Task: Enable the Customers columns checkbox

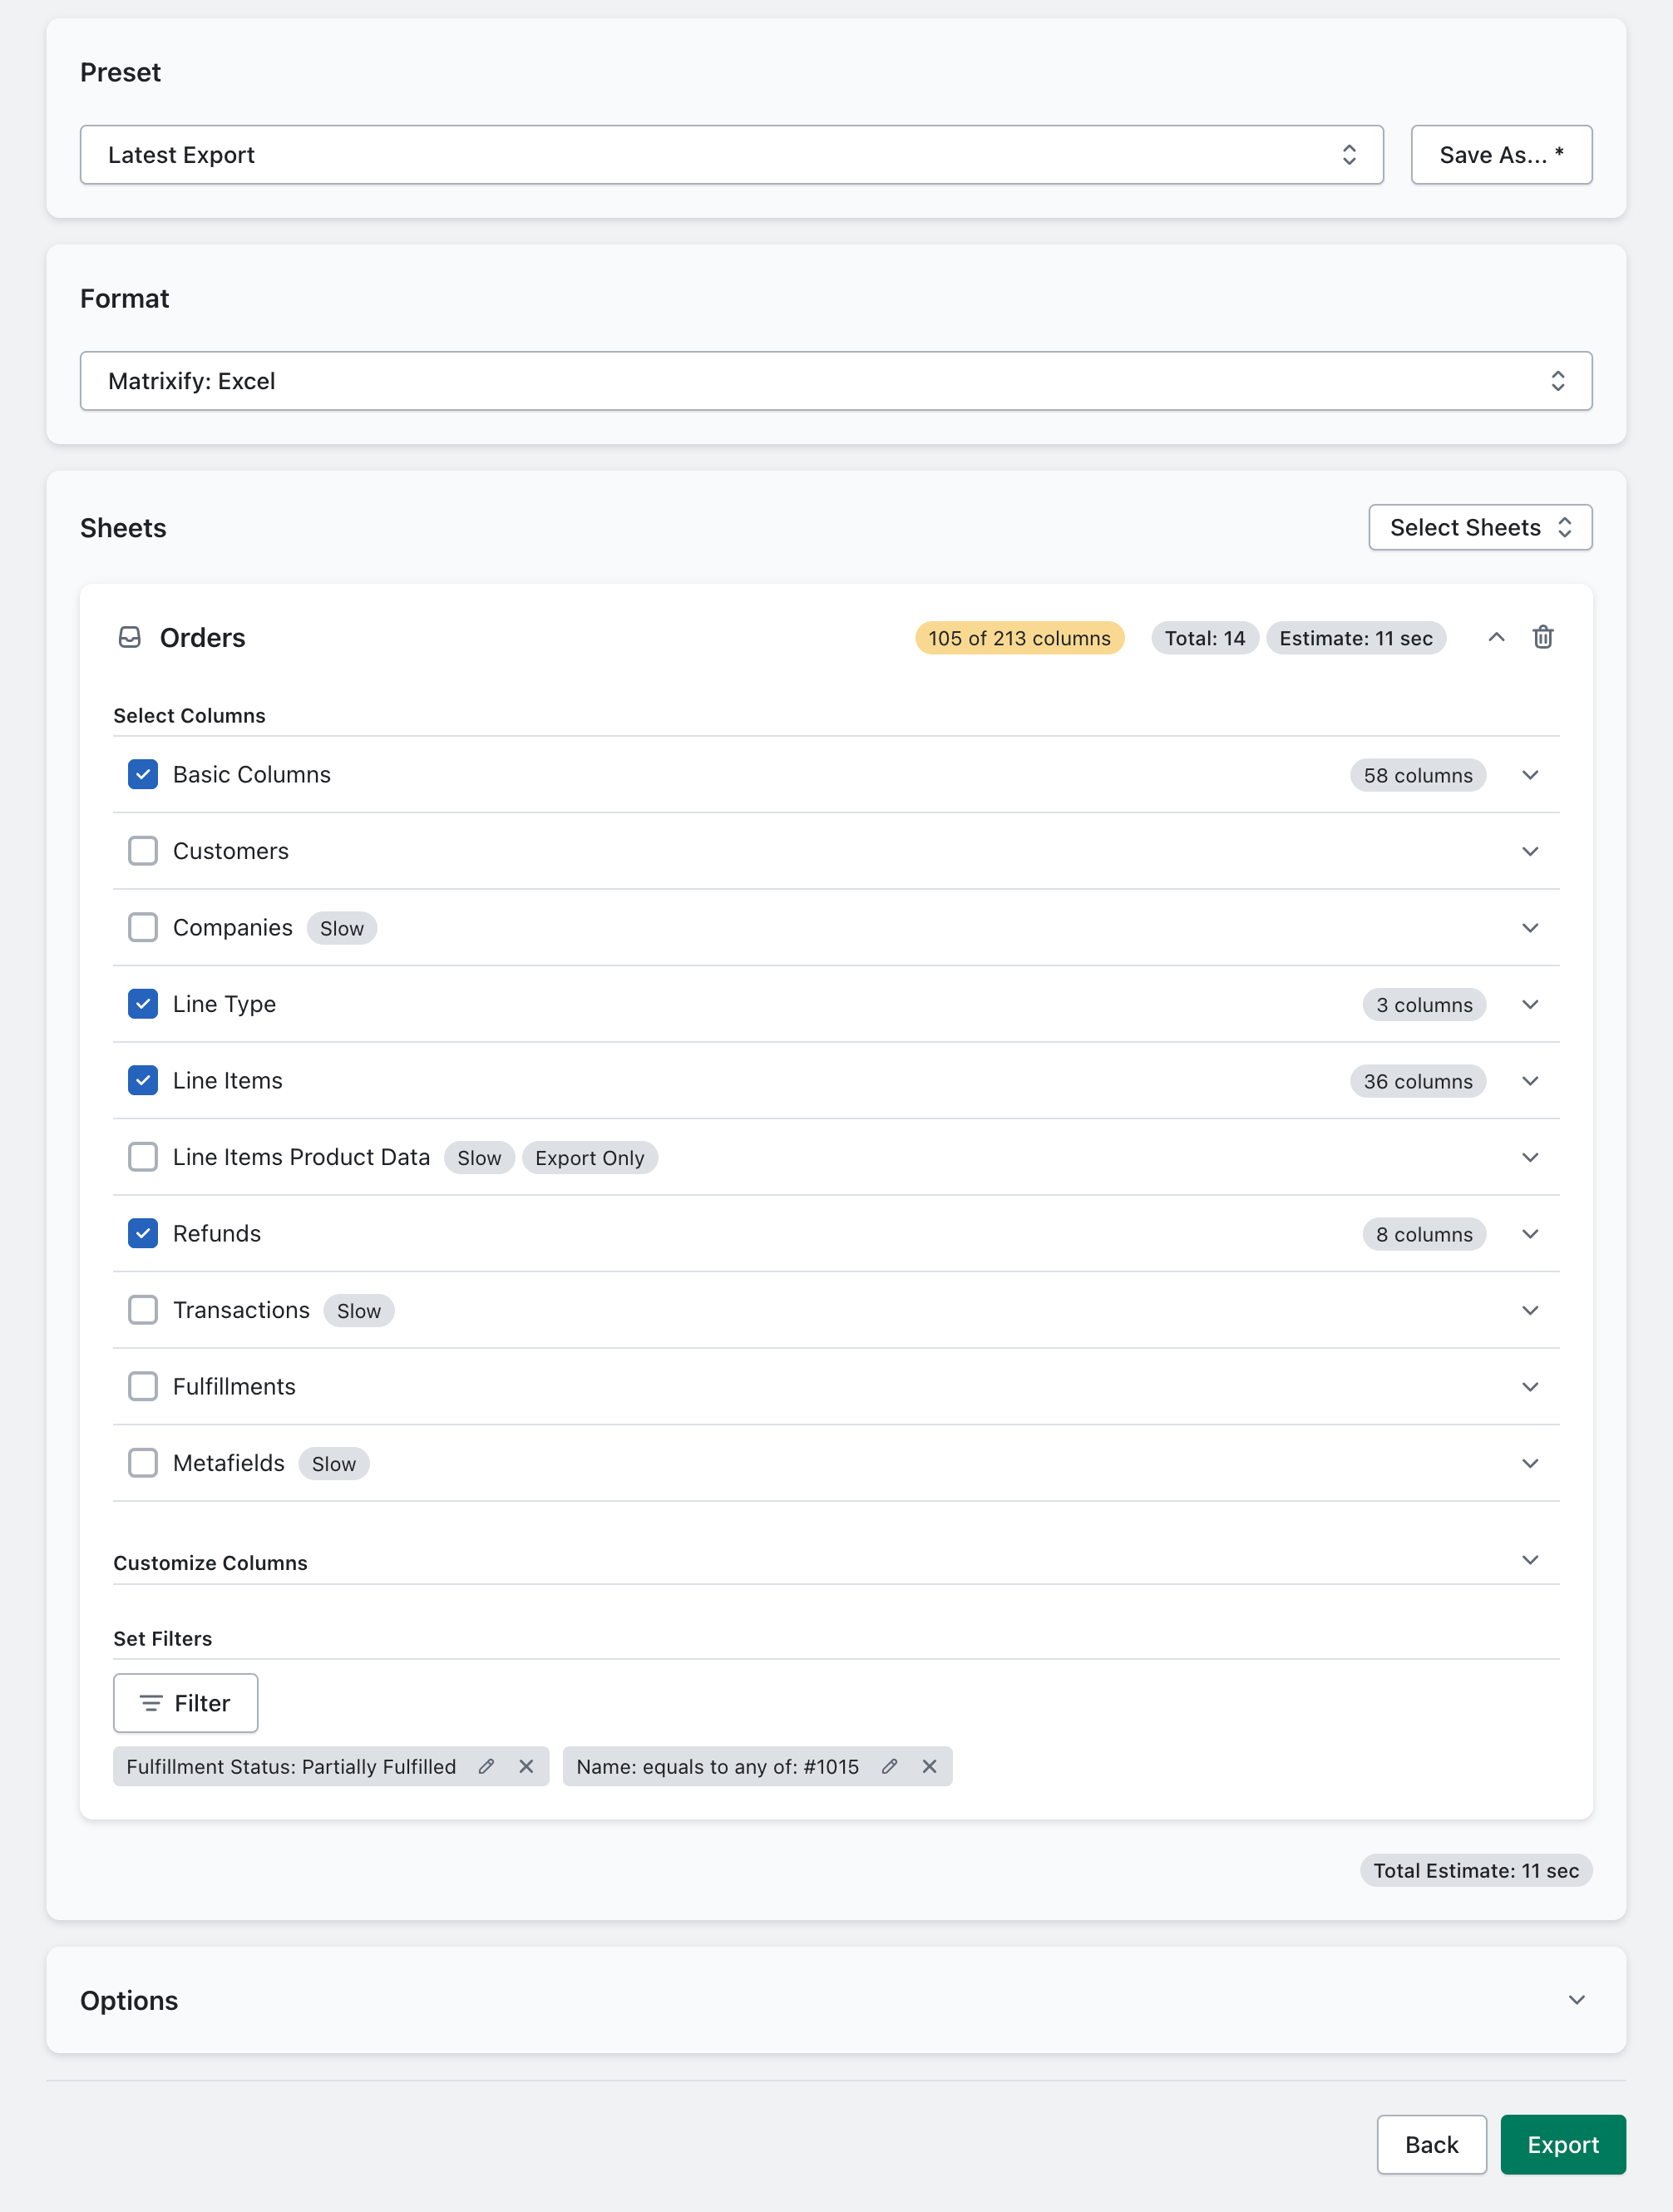Action: [x=143, y=851]
